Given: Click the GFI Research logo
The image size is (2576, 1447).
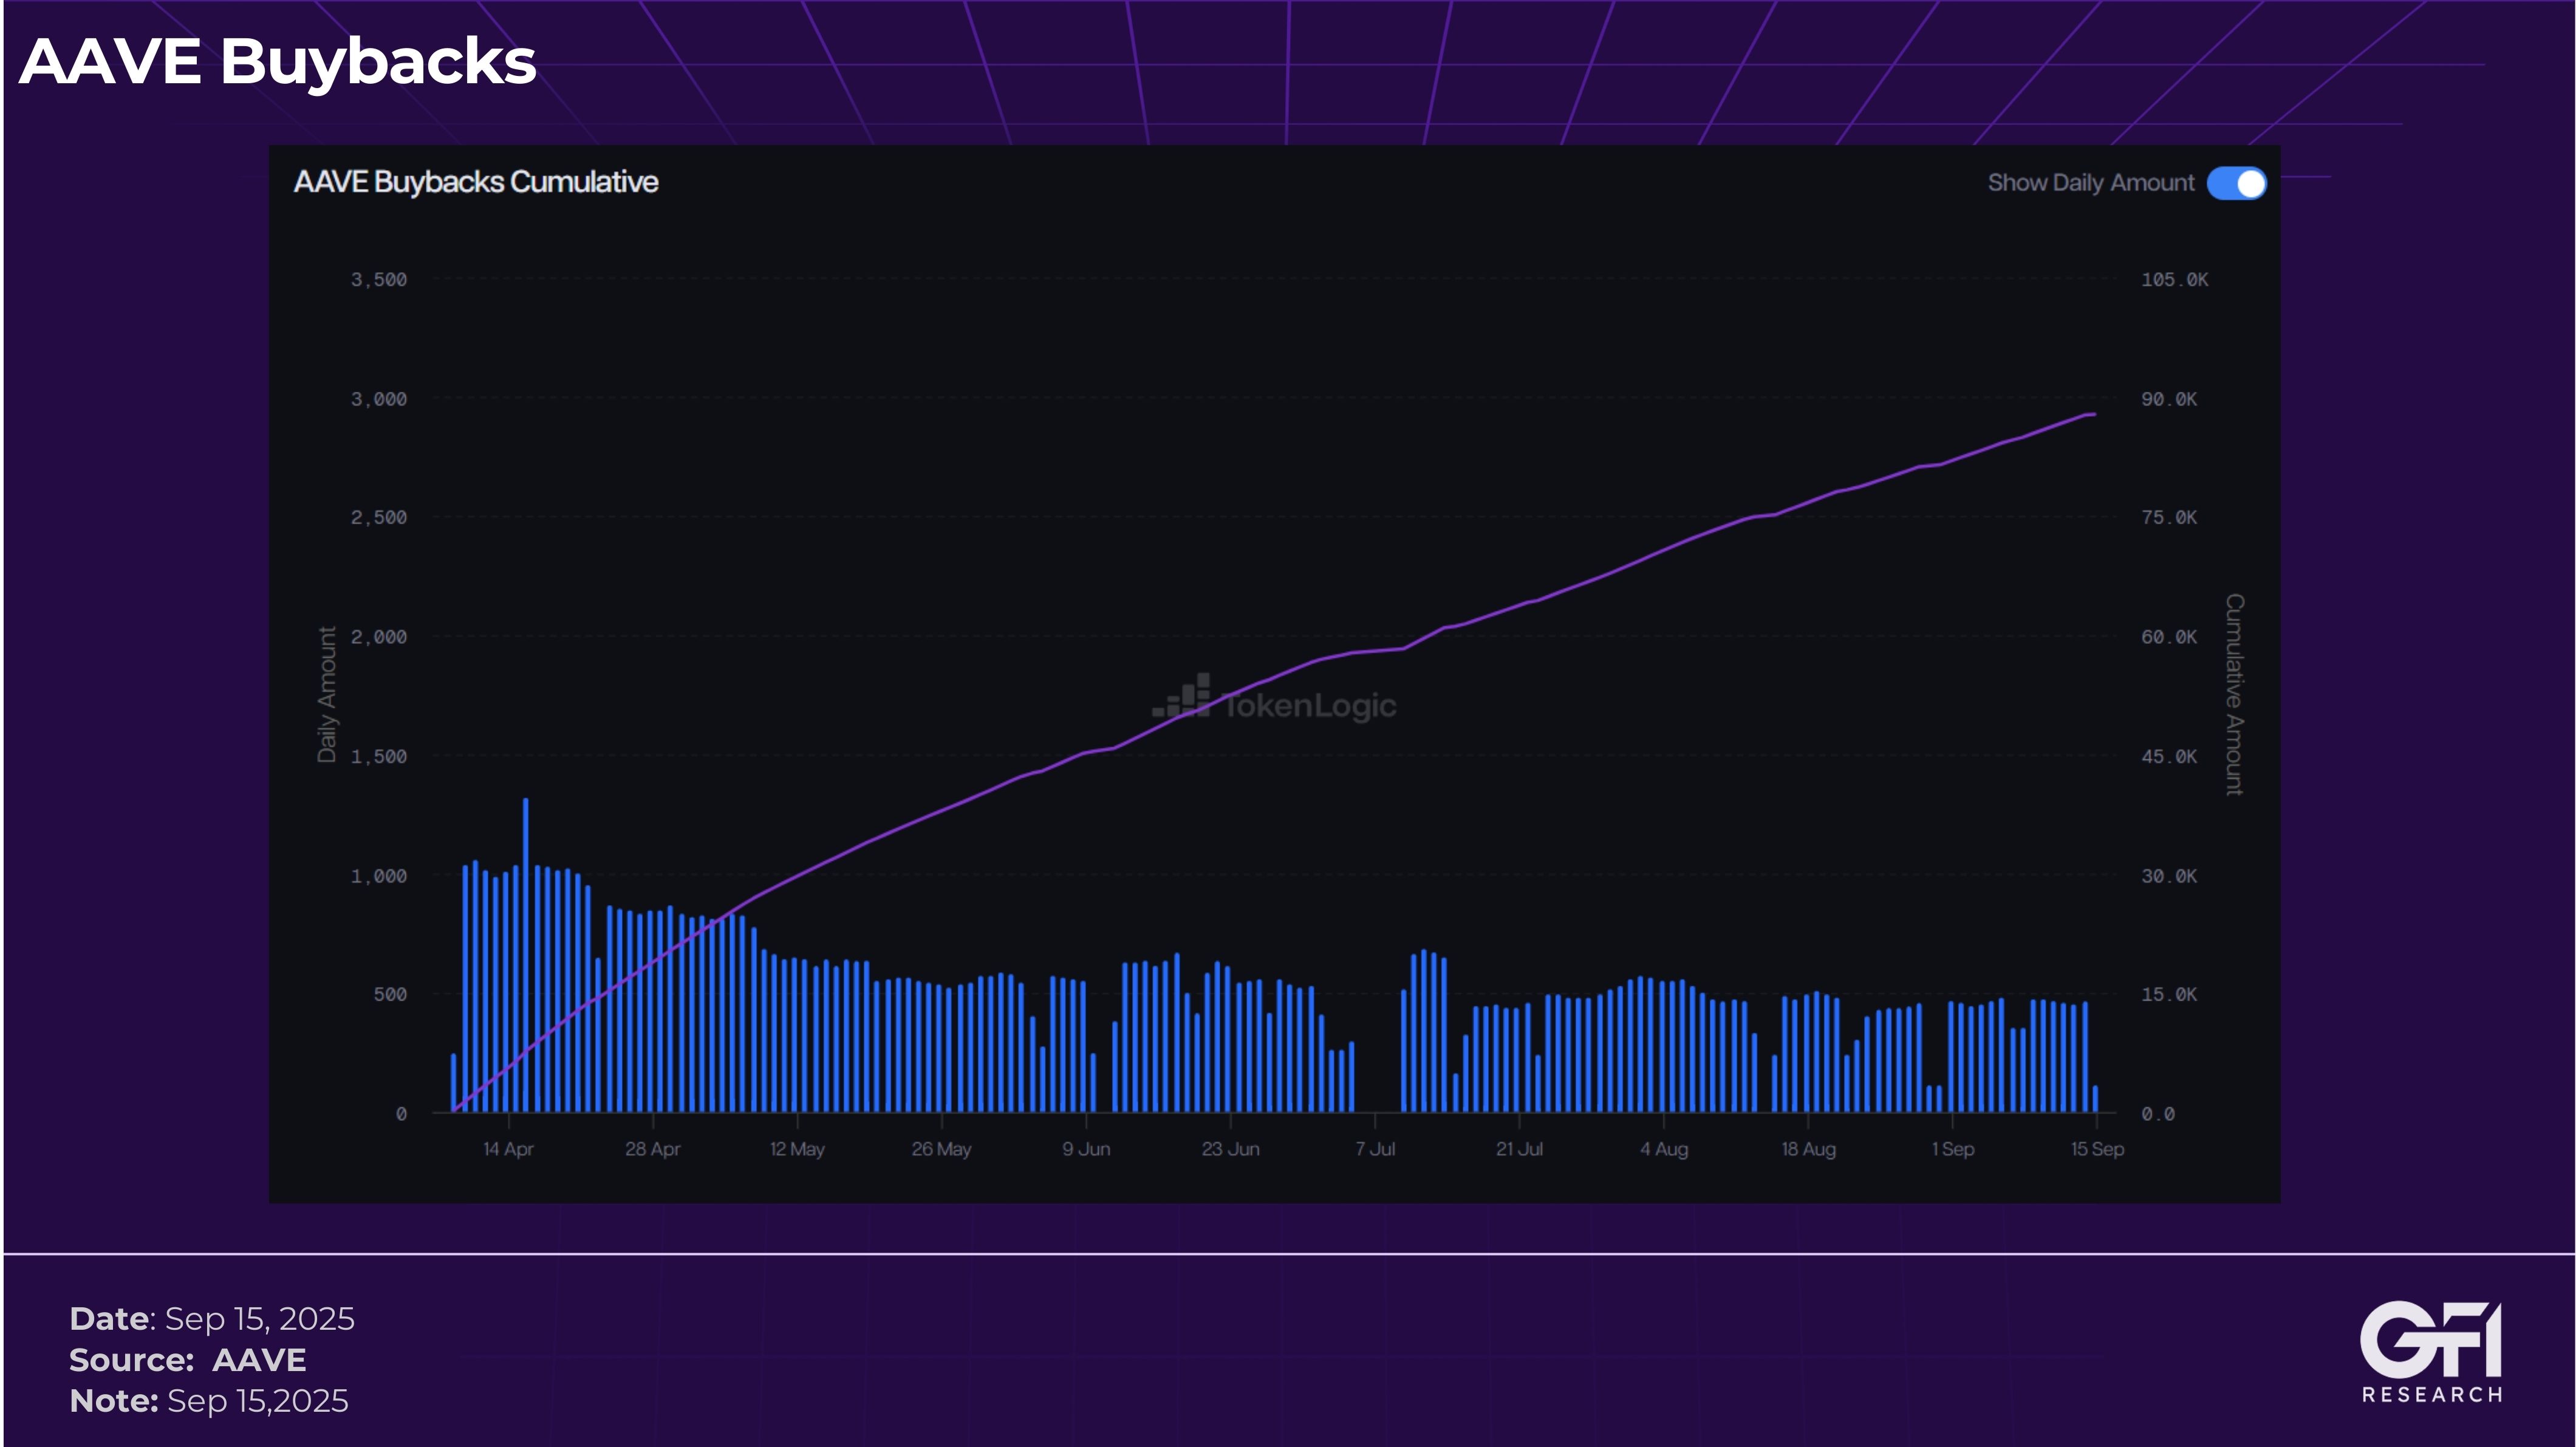Looking at the screenshot, I should pyautogui.click(x=2431, y=1351).
